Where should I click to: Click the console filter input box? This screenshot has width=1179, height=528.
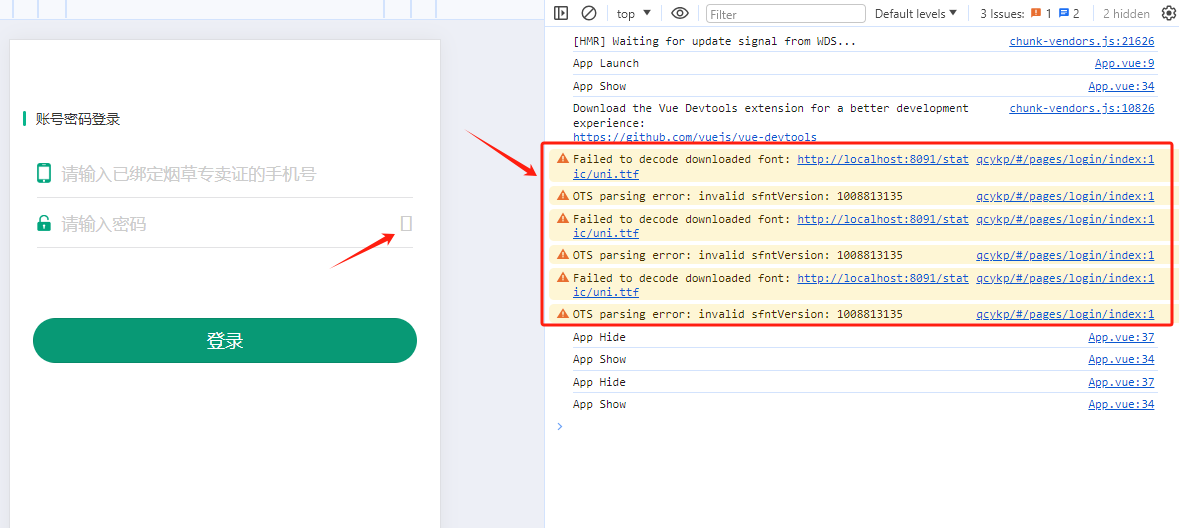coord(785,14)
